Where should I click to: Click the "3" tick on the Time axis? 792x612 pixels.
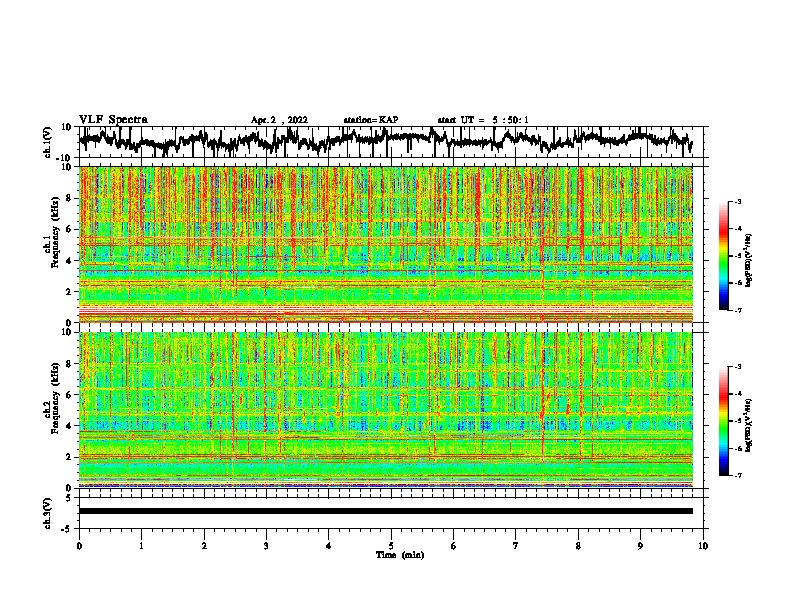[x=266, y=546]
